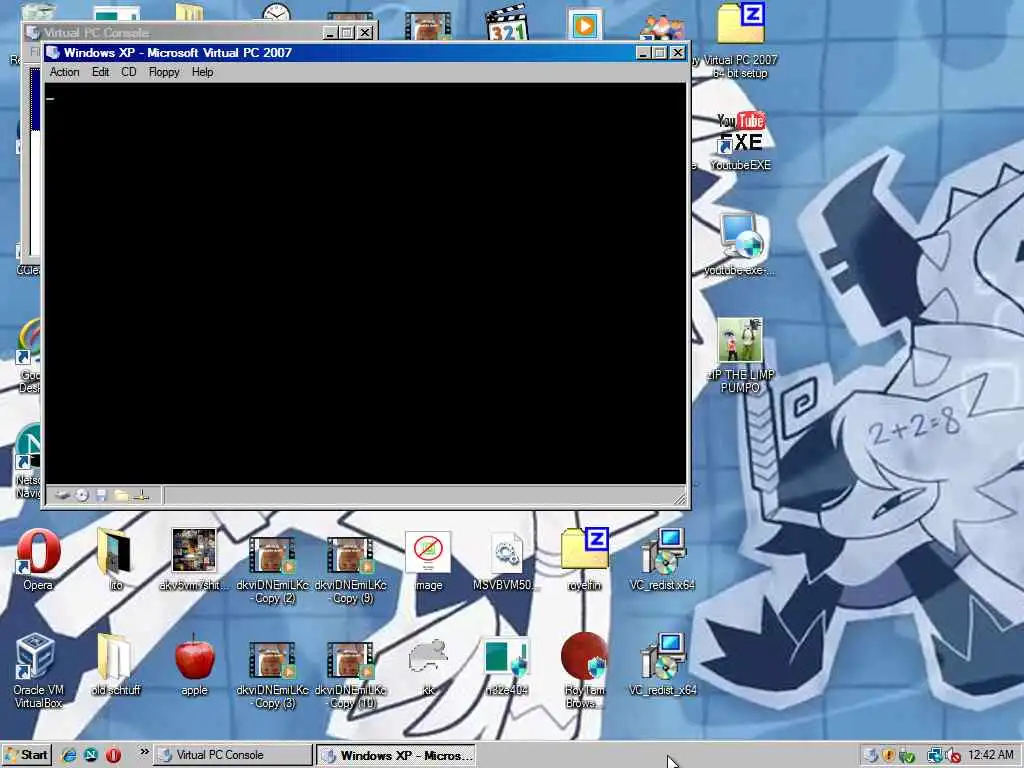Click the network adapter status icon
This screenshot has height=768, width=1024.
tap(141, 496)
